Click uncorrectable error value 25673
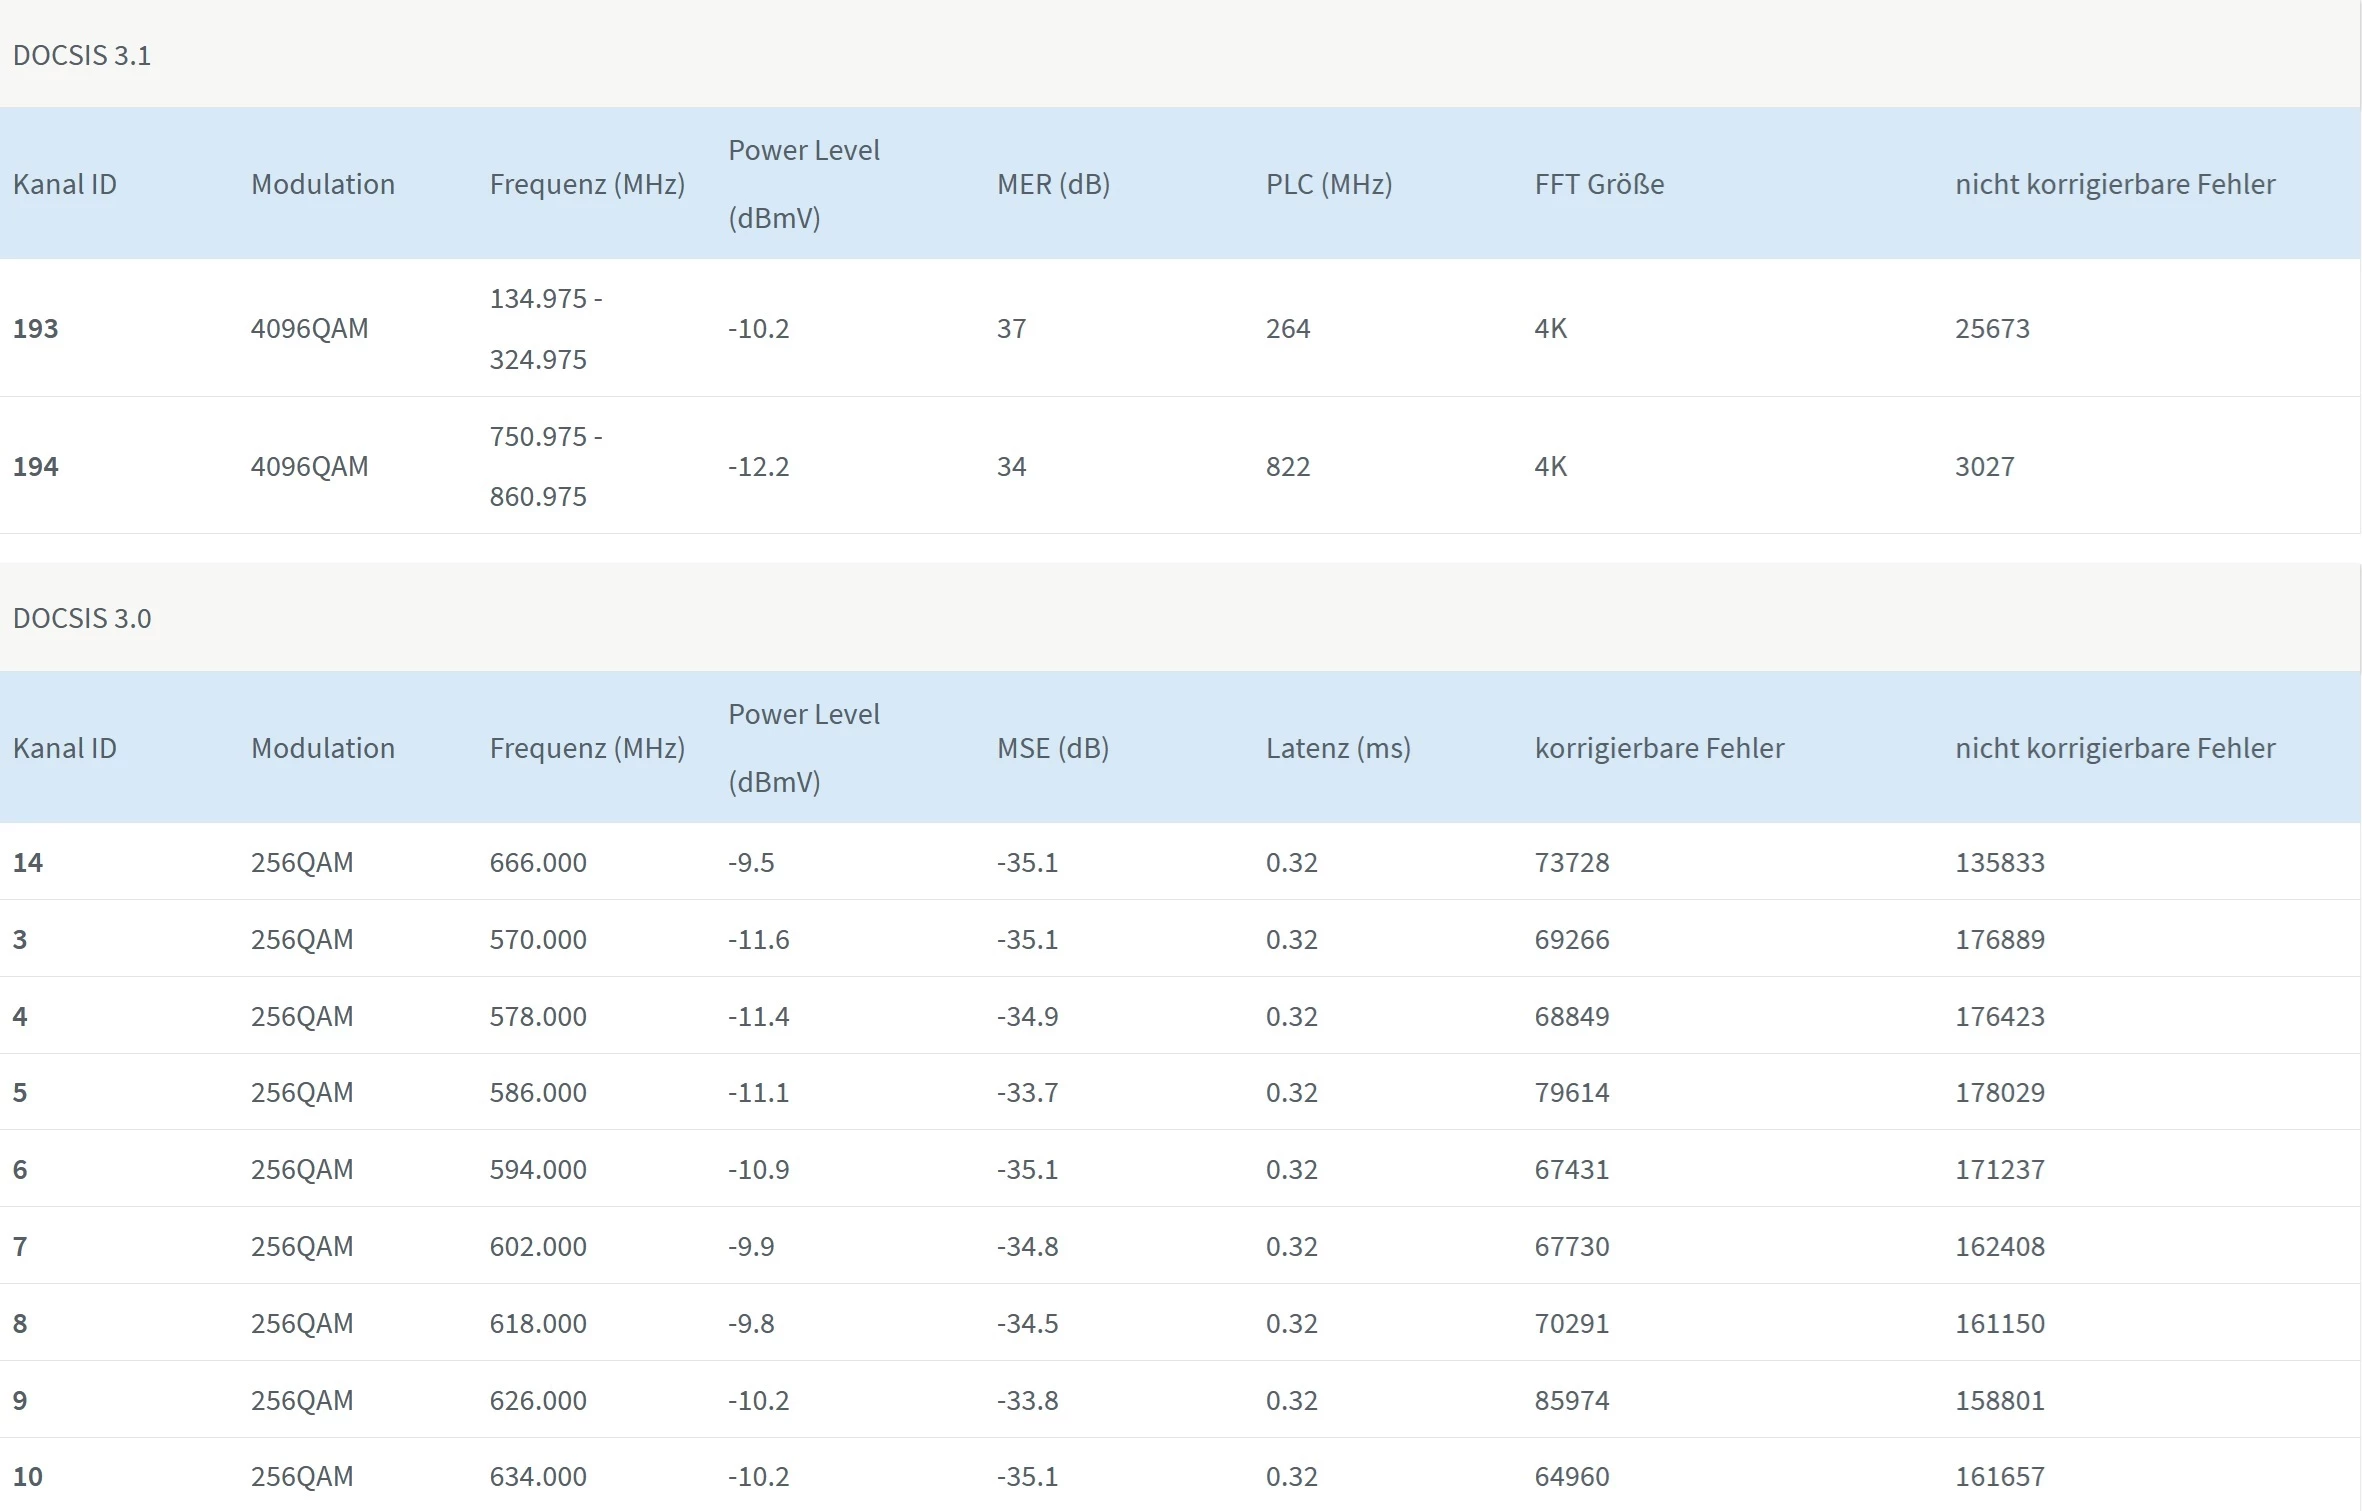 tap(1992, 328)
